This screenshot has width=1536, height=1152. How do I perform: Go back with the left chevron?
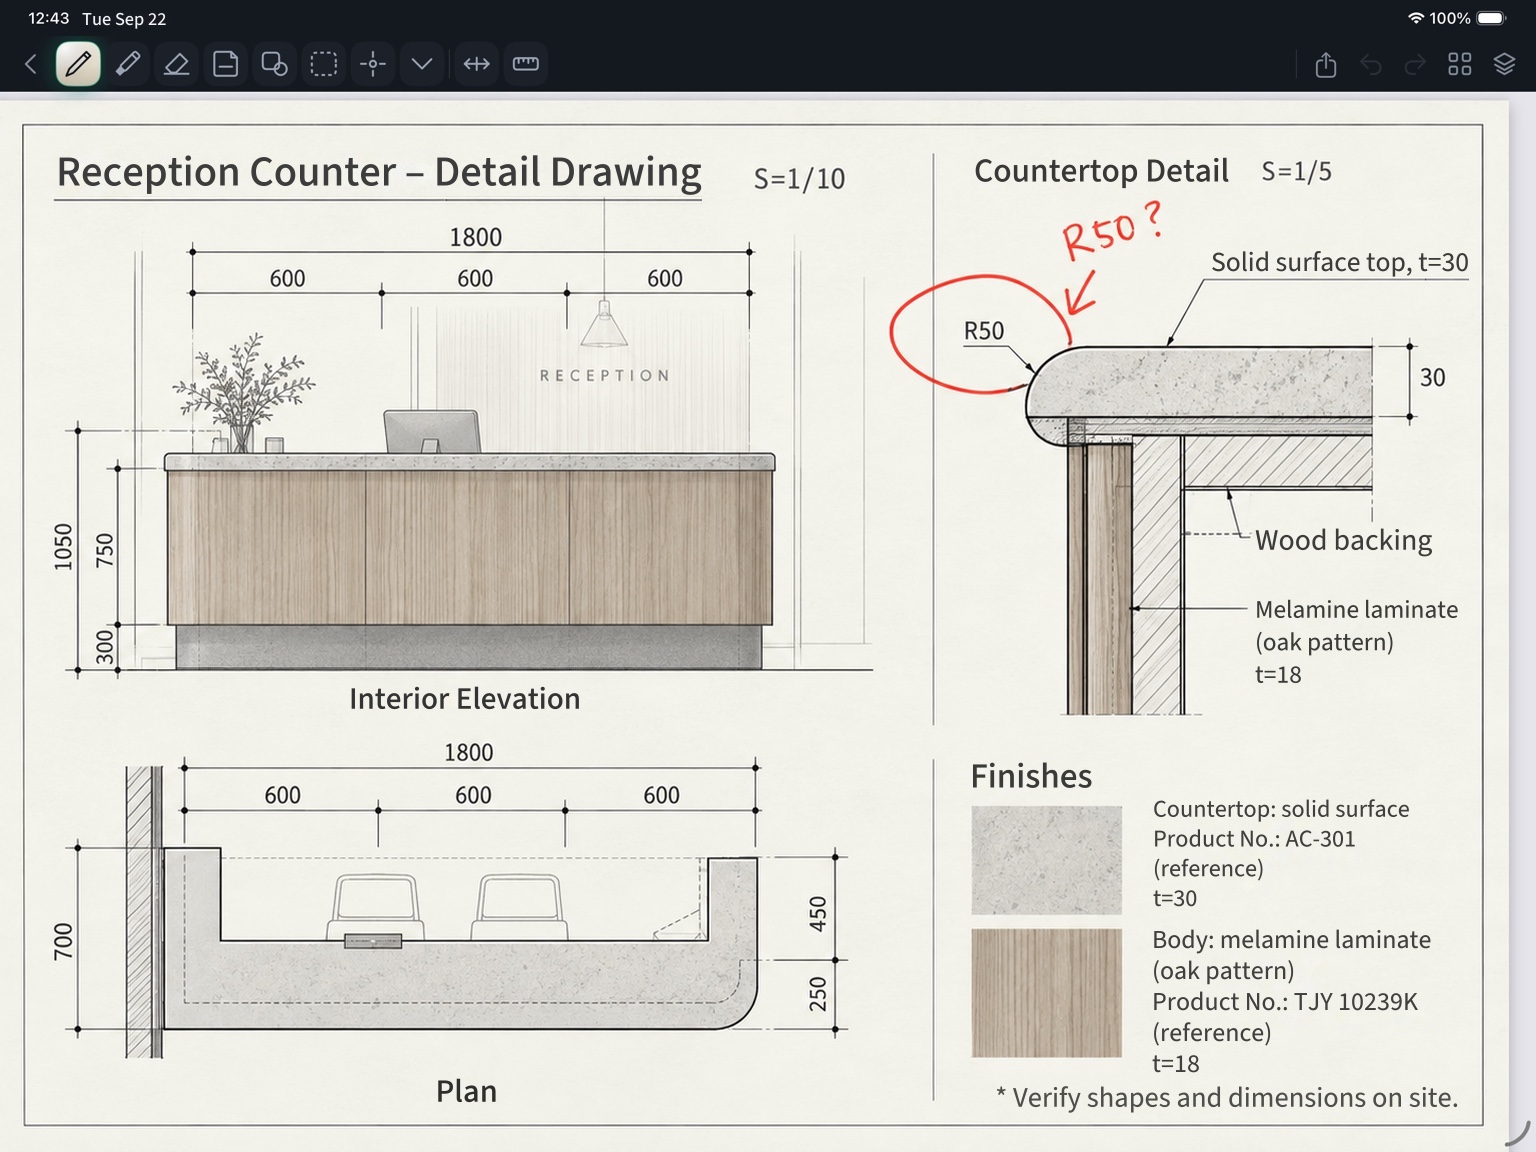[x=31, y=64]
